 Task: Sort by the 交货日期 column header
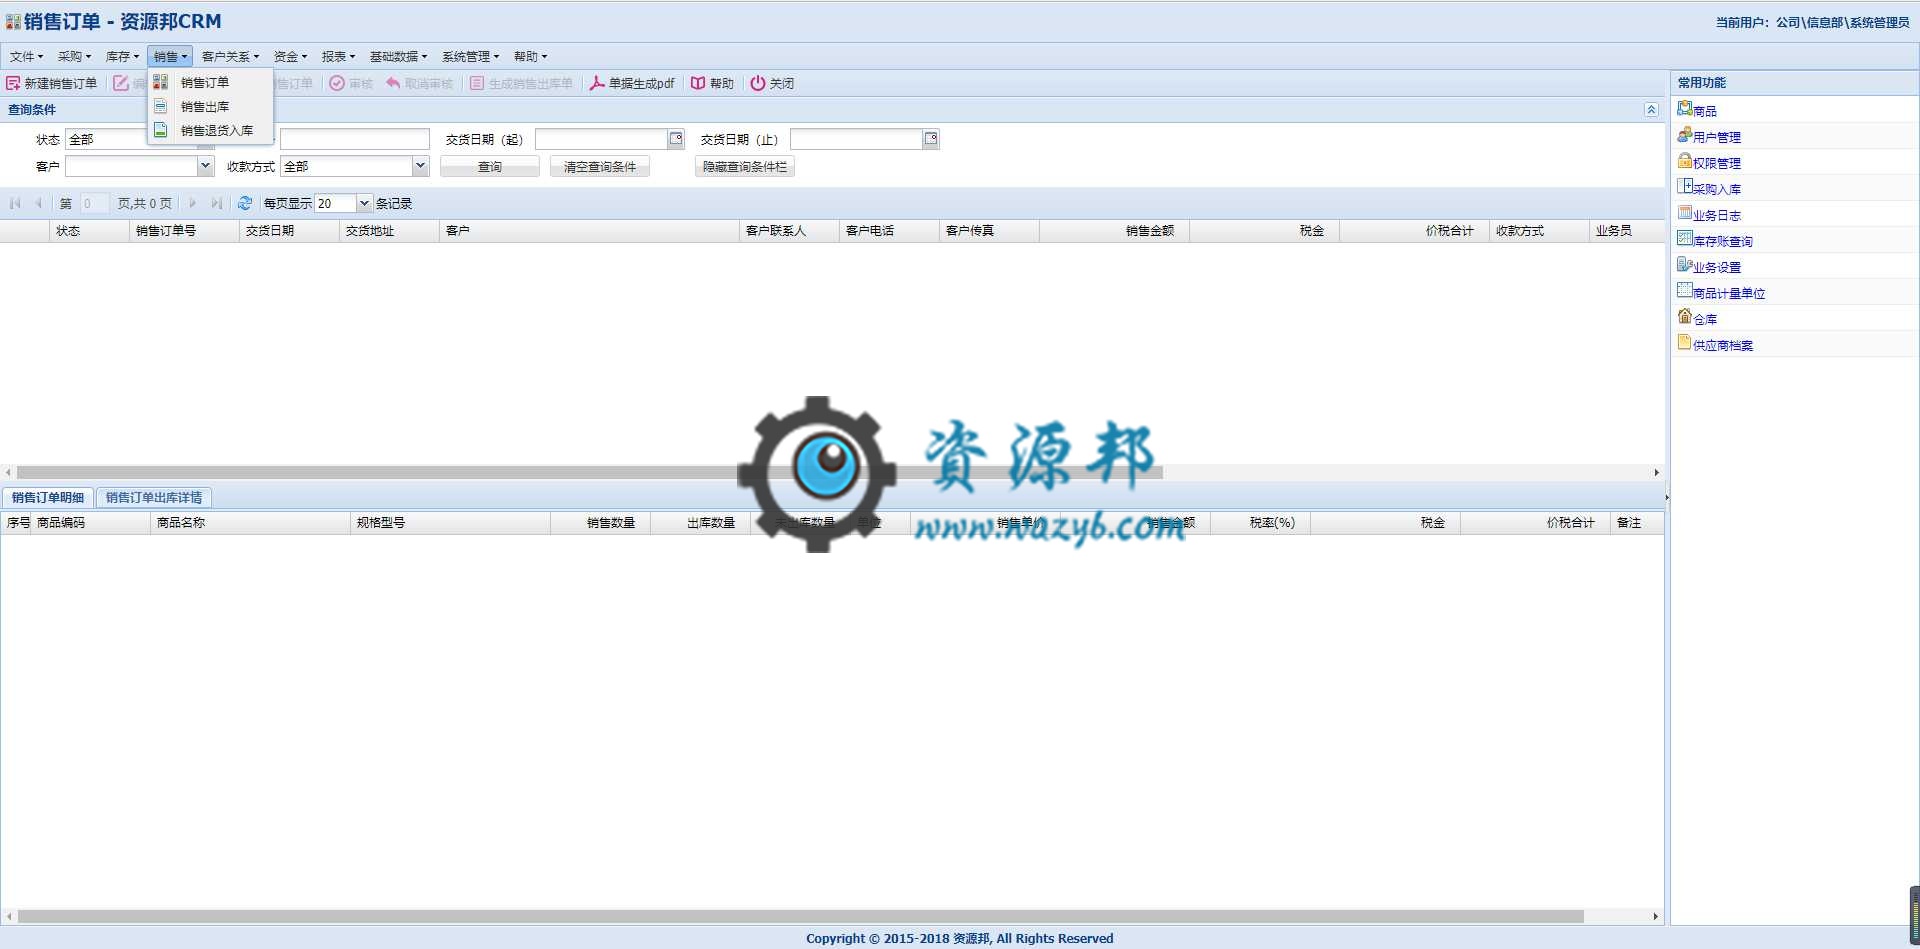coord(289,231)
